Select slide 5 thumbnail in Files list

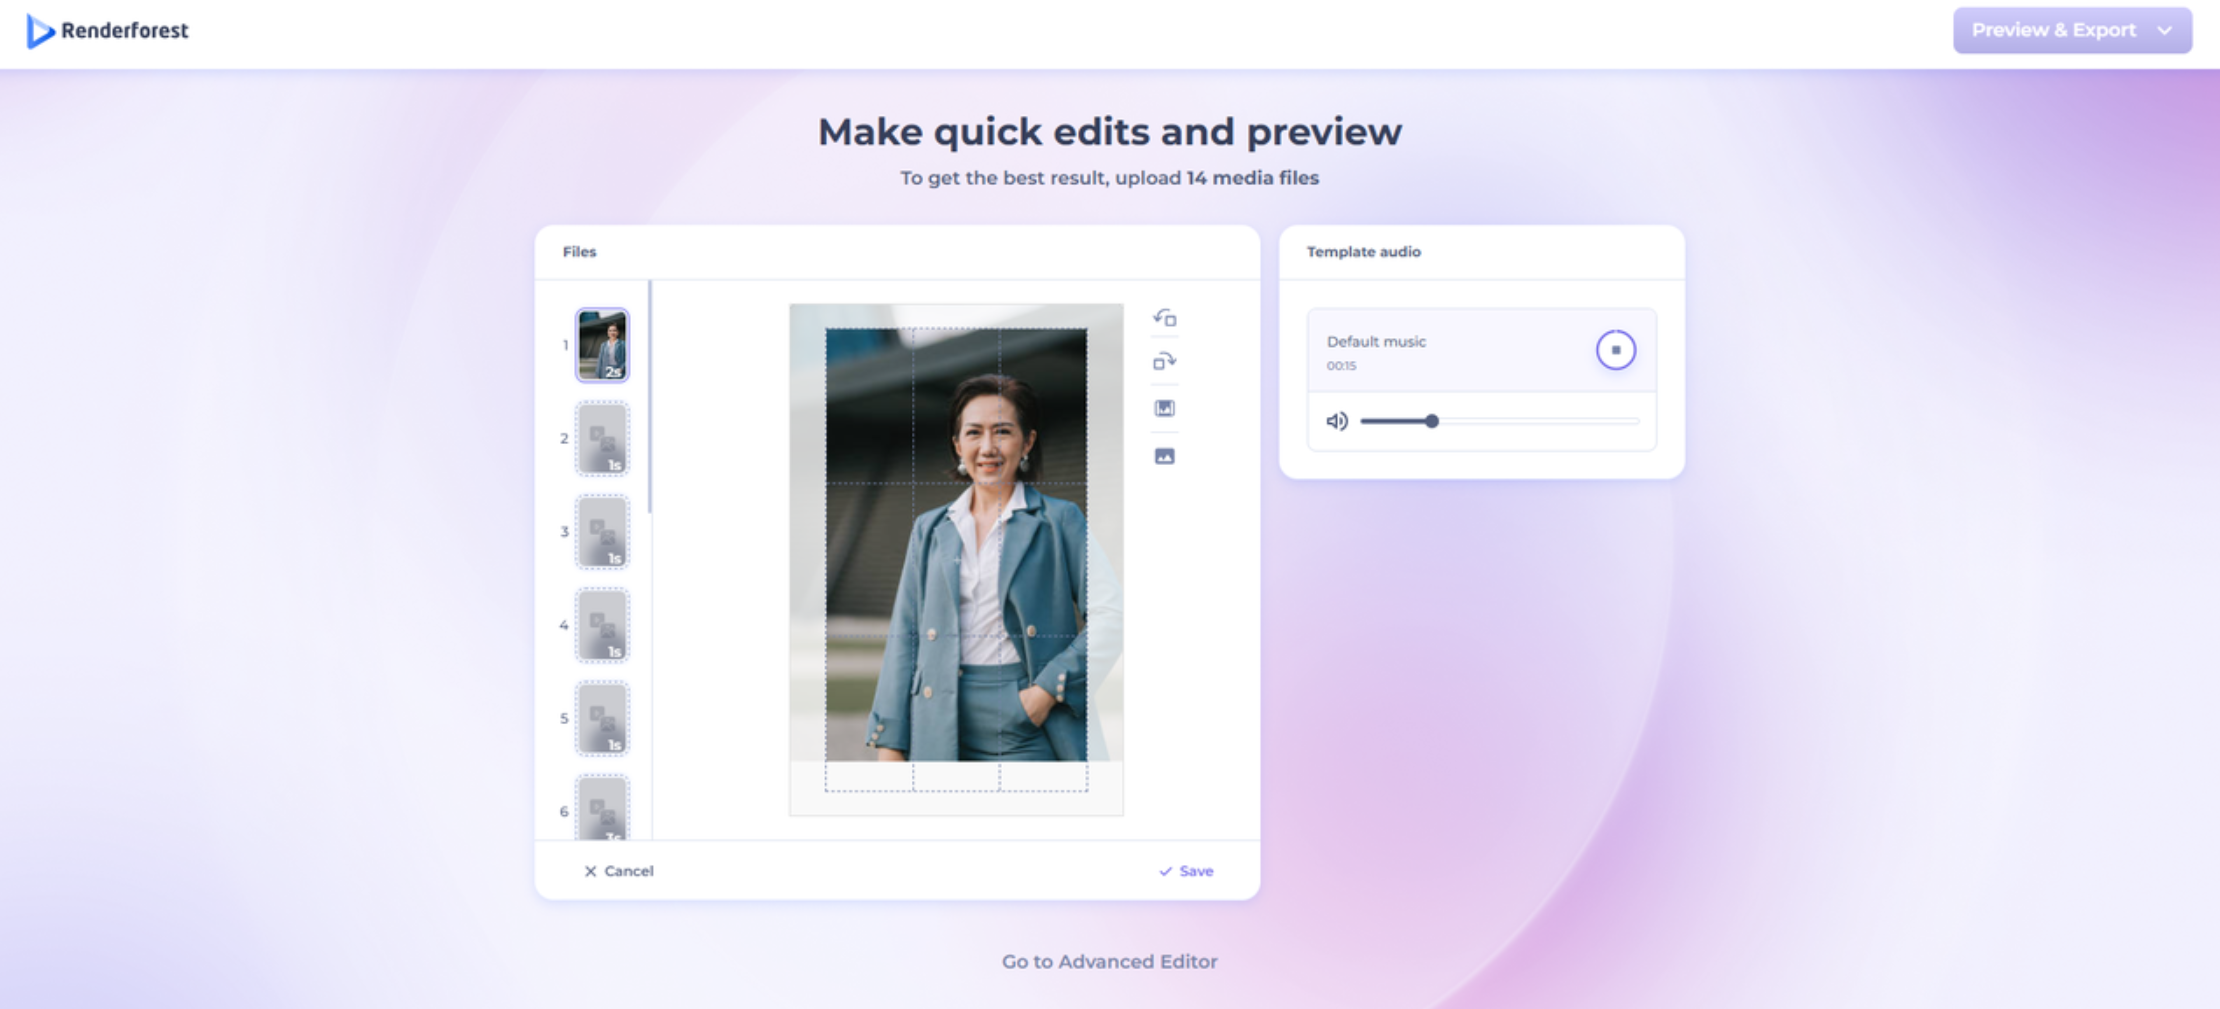click(602, 718)
